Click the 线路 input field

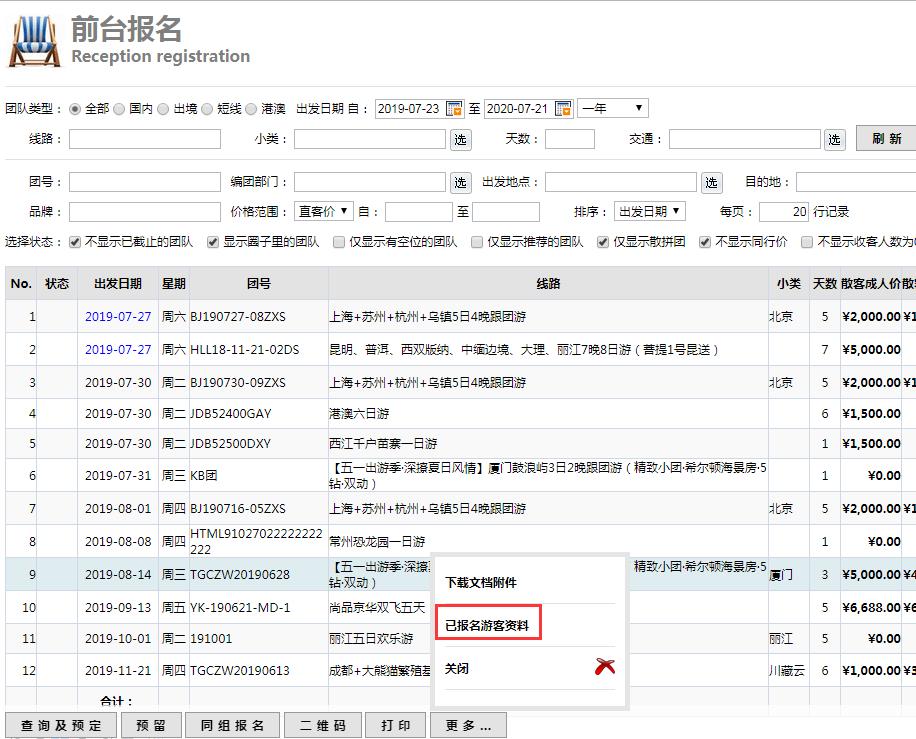[145, 139]
